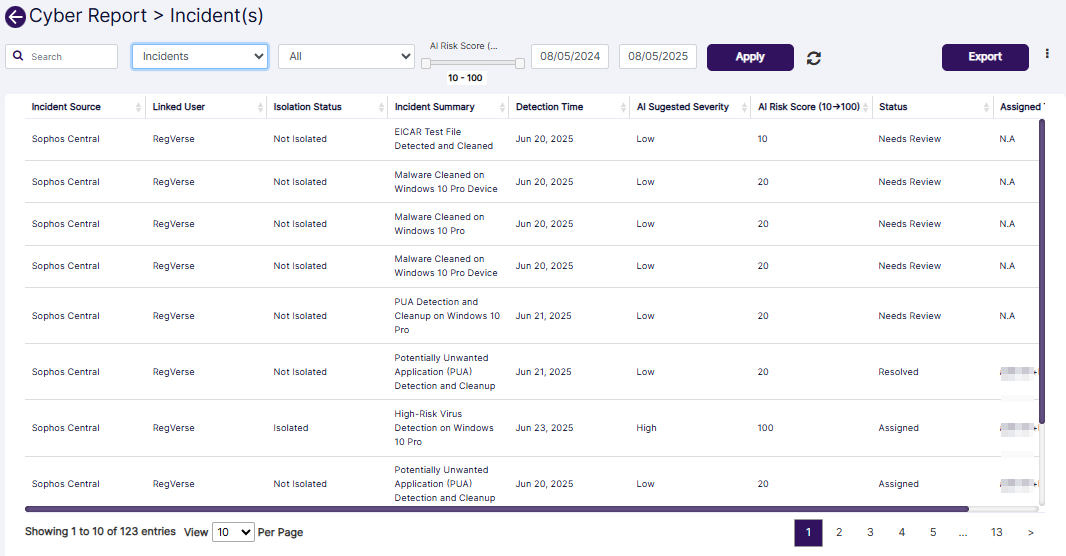Open the All filter dropdown
This screenshot has height=556, width=1066.
point(346,56)
